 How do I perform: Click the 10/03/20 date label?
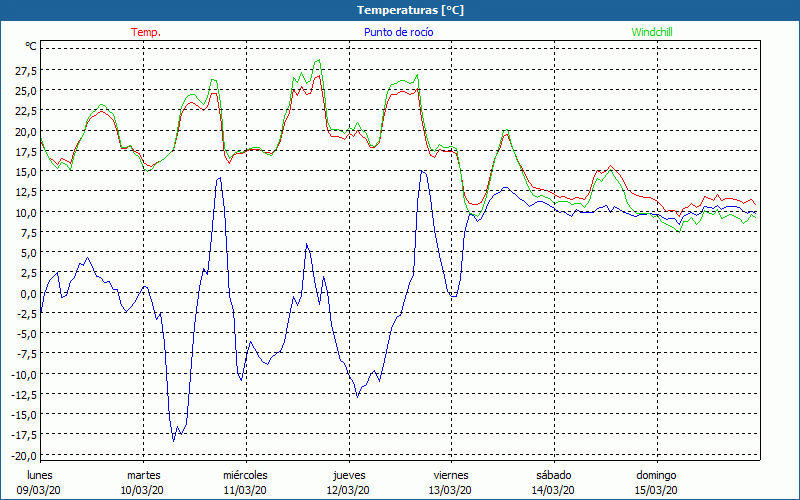(x=142, y=490)
